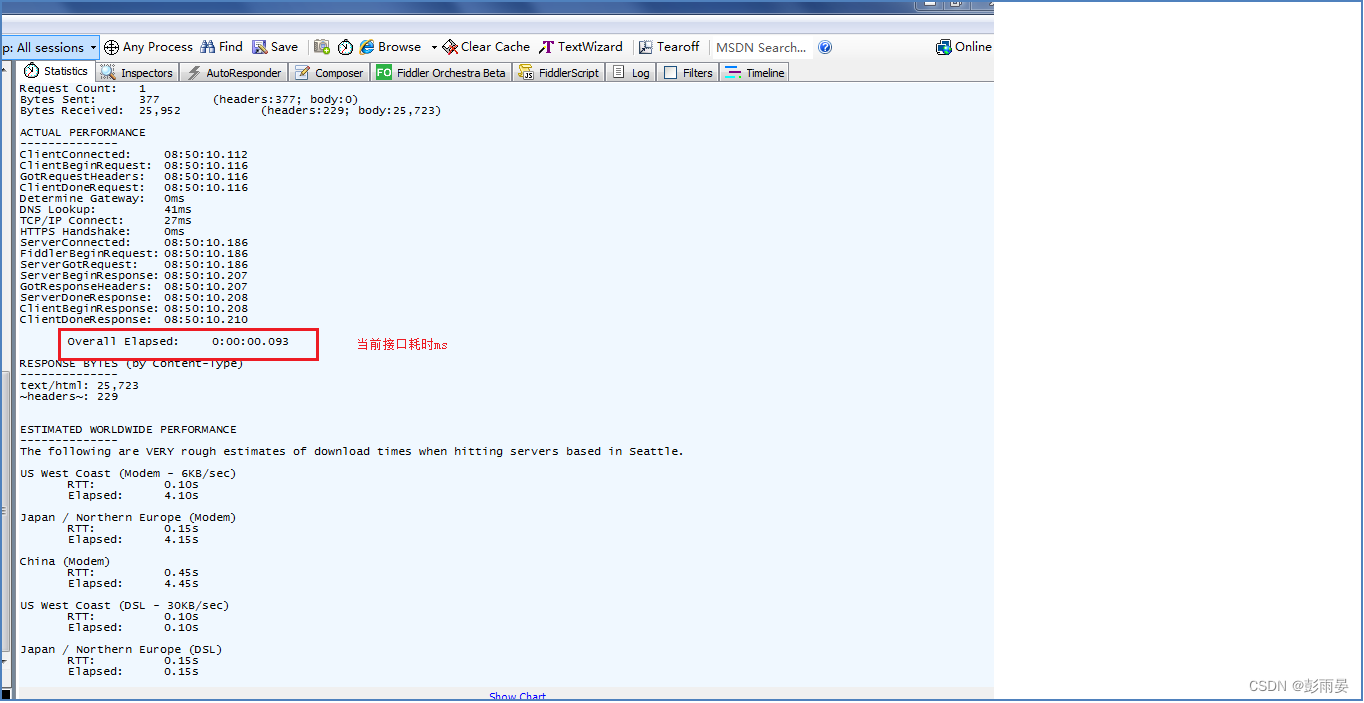
Task: Click the 'ServerConnected:' row
Action: pos(134,242)
